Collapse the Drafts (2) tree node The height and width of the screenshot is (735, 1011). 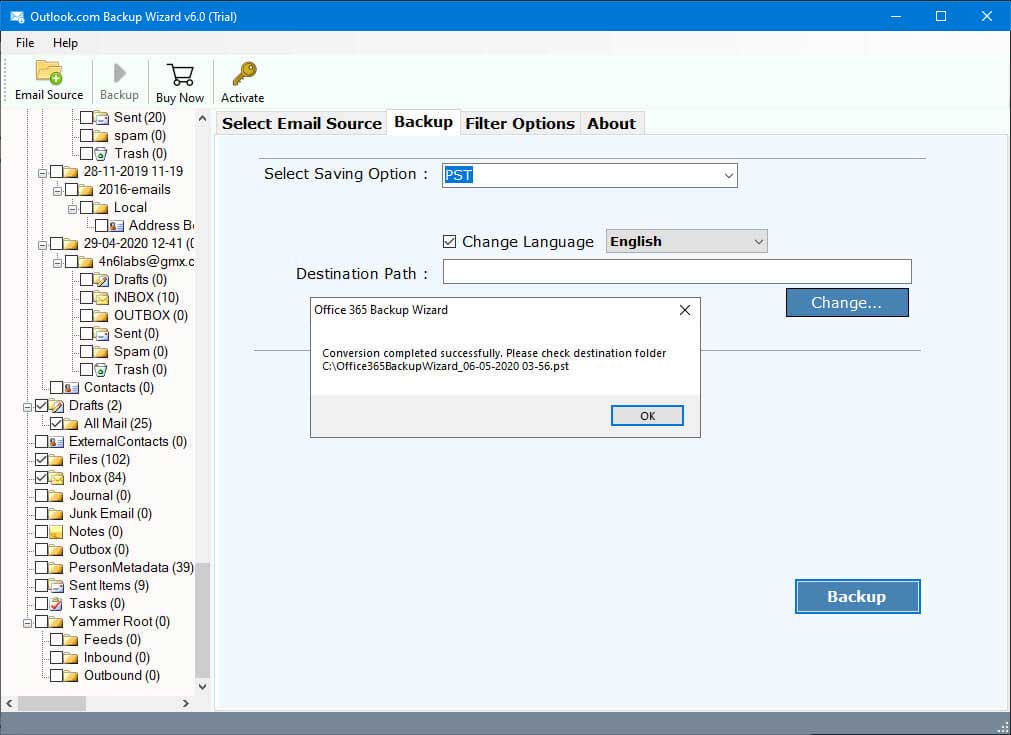[28, 407]
